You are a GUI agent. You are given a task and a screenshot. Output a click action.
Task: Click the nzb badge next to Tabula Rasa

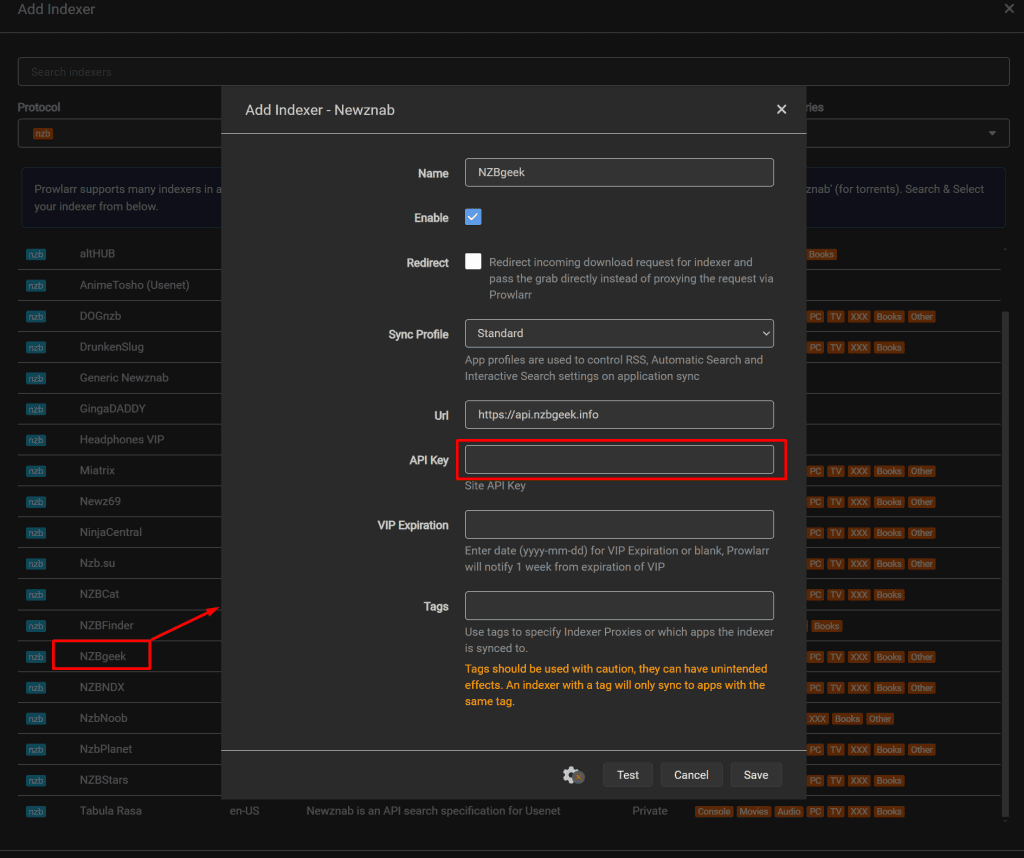[36, 811]
